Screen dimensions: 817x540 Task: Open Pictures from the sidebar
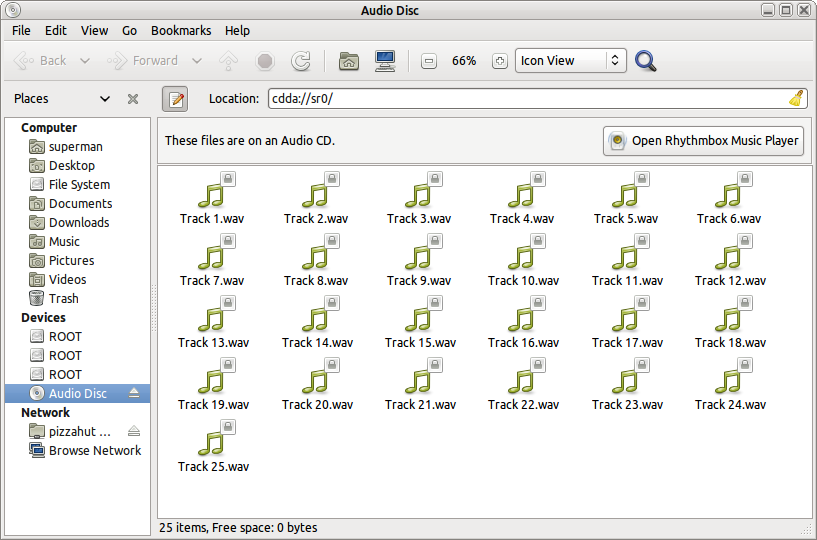point(78,261)
